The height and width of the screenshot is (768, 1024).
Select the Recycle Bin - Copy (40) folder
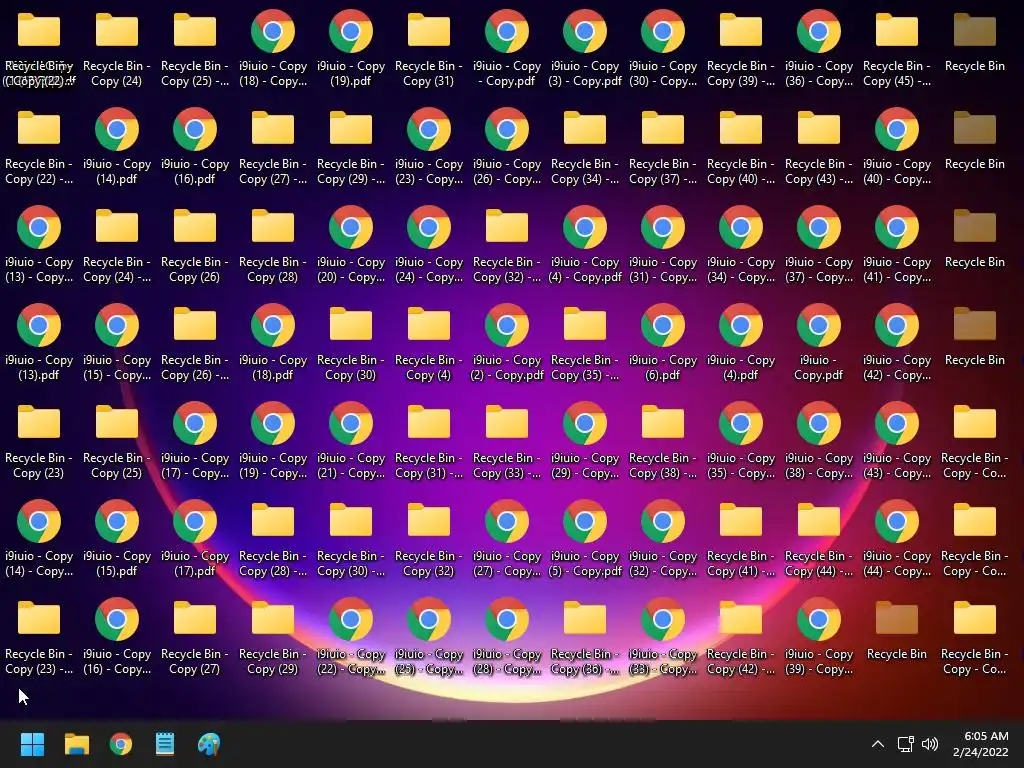pyautogui.click(x=741, y=147)
